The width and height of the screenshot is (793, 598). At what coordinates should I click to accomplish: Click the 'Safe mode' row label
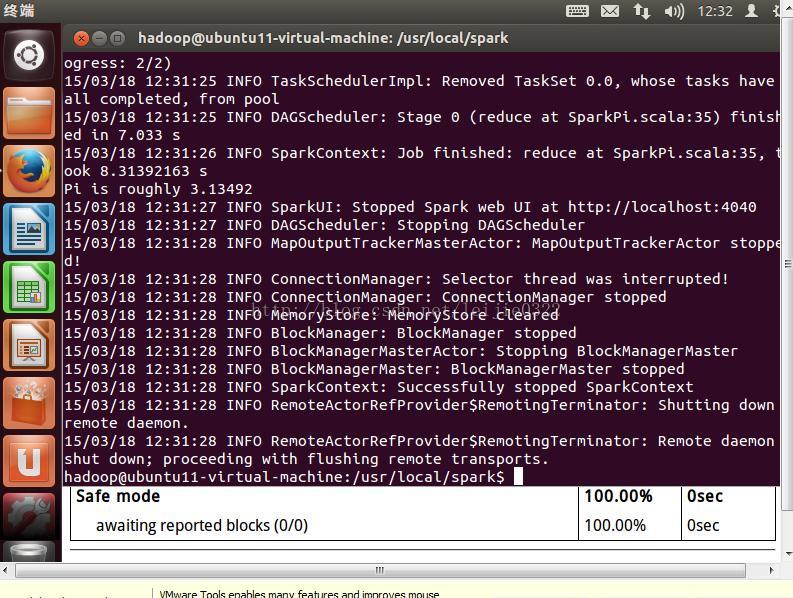(x=118, y=496)
